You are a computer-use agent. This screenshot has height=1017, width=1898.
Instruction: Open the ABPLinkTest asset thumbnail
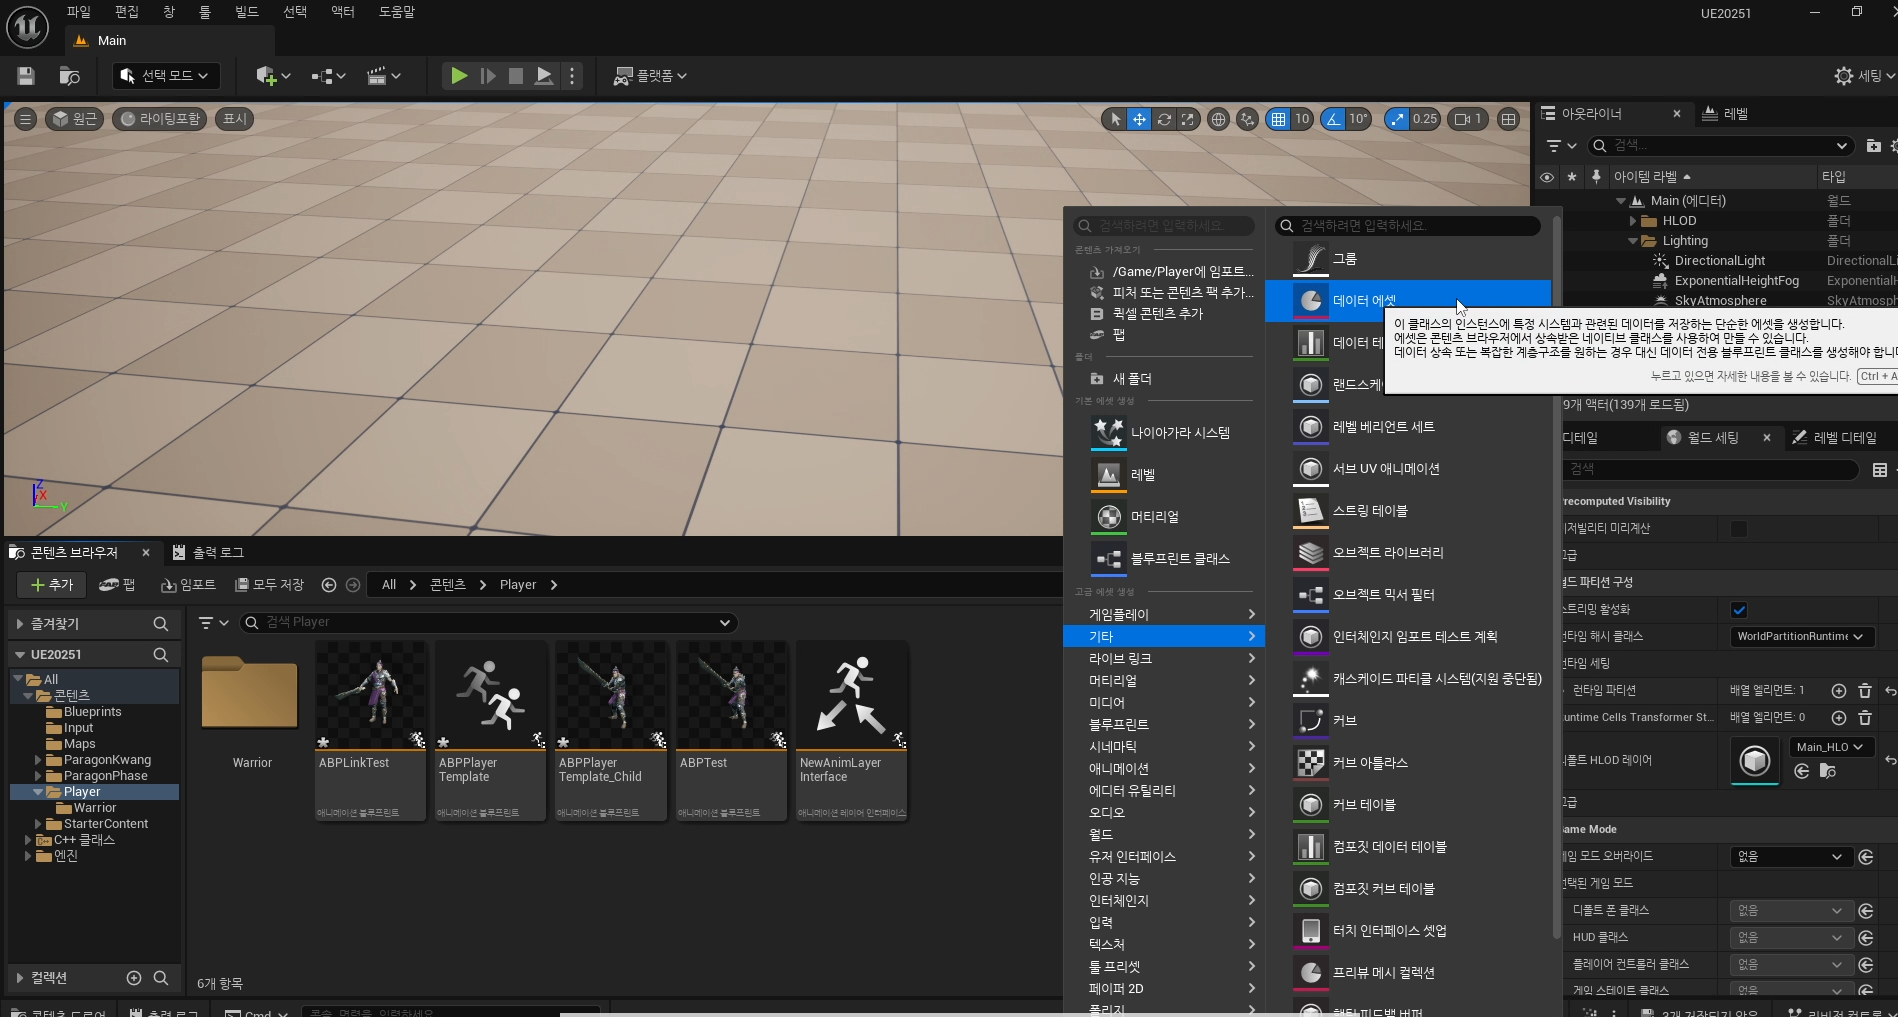pos(371,731)
